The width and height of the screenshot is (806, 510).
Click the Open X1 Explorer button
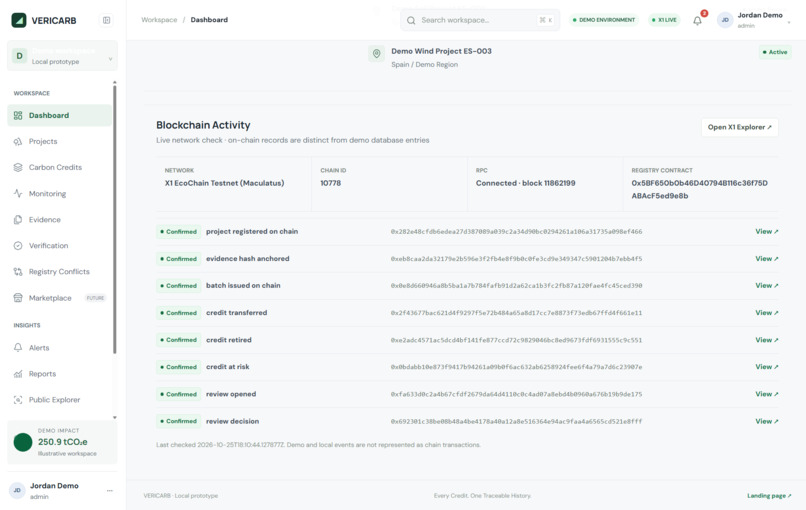coord(740,127)
